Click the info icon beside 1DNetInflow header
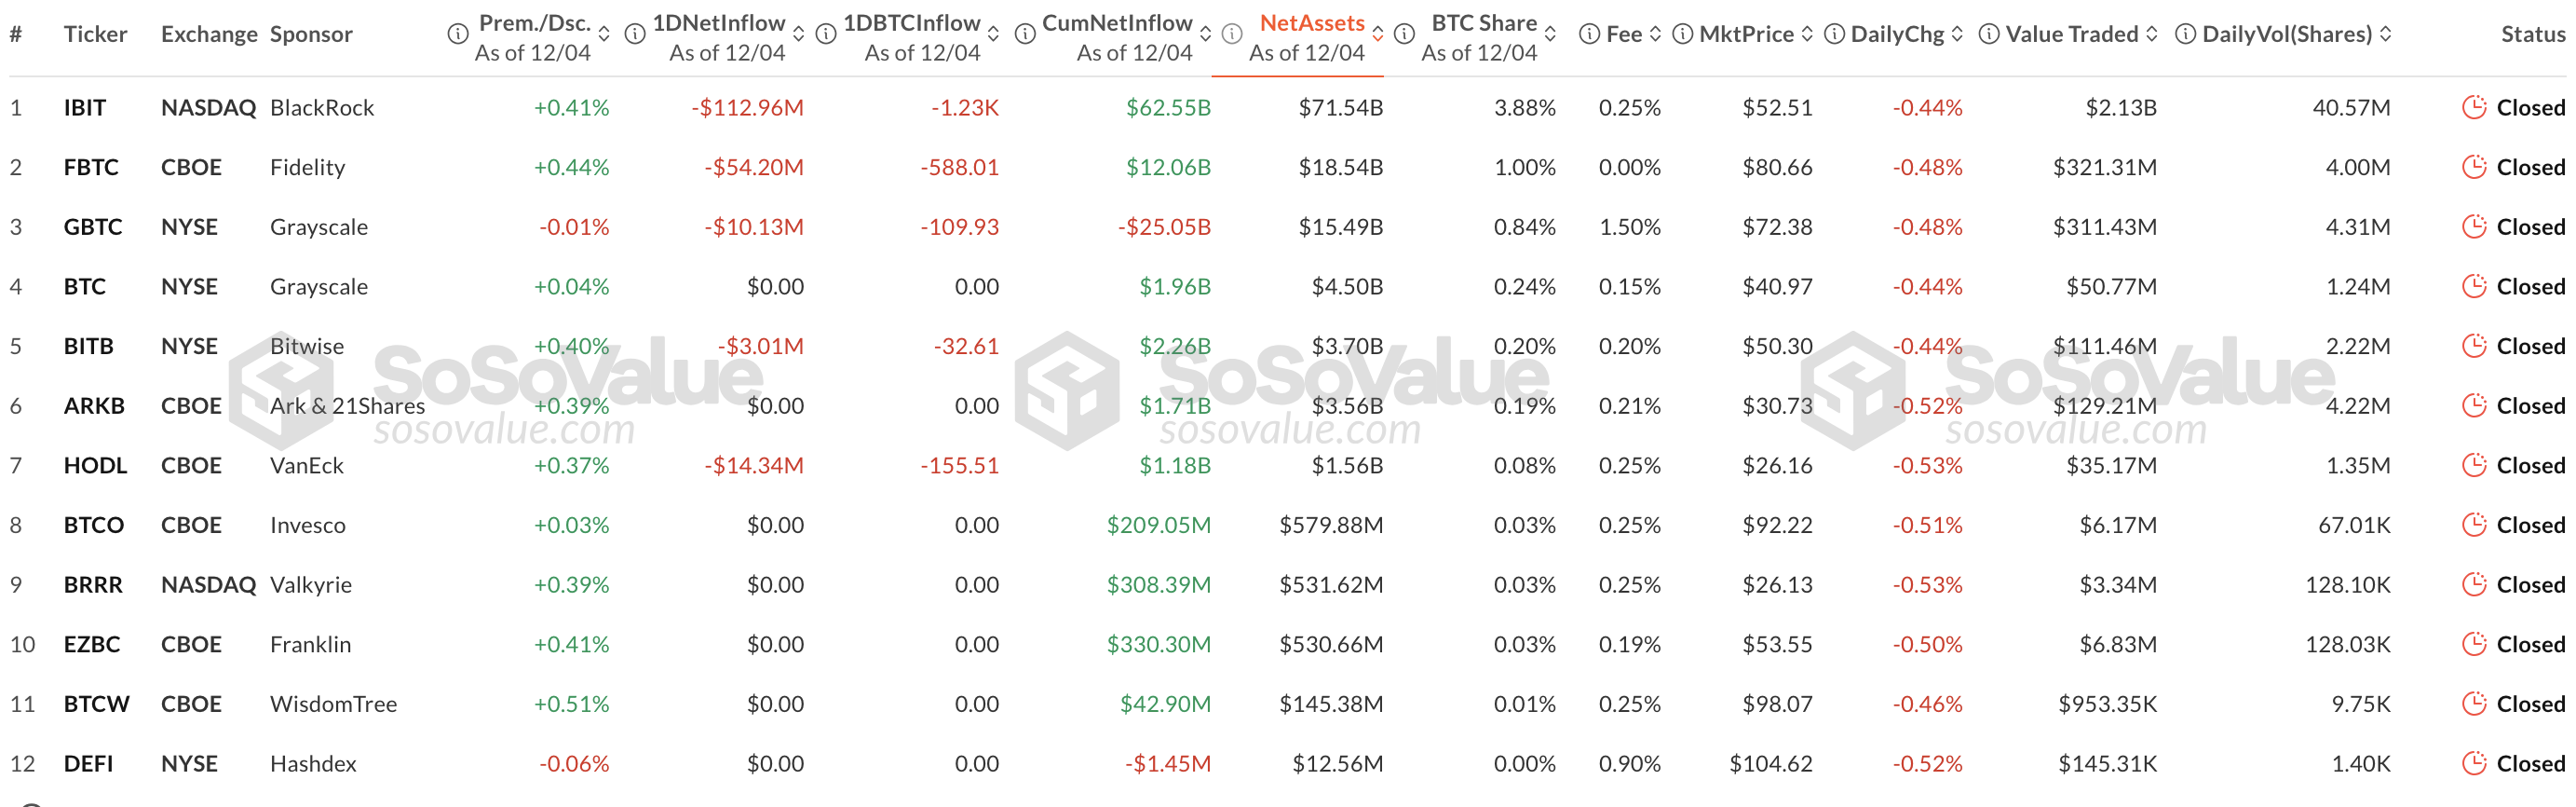 point(636,33)
